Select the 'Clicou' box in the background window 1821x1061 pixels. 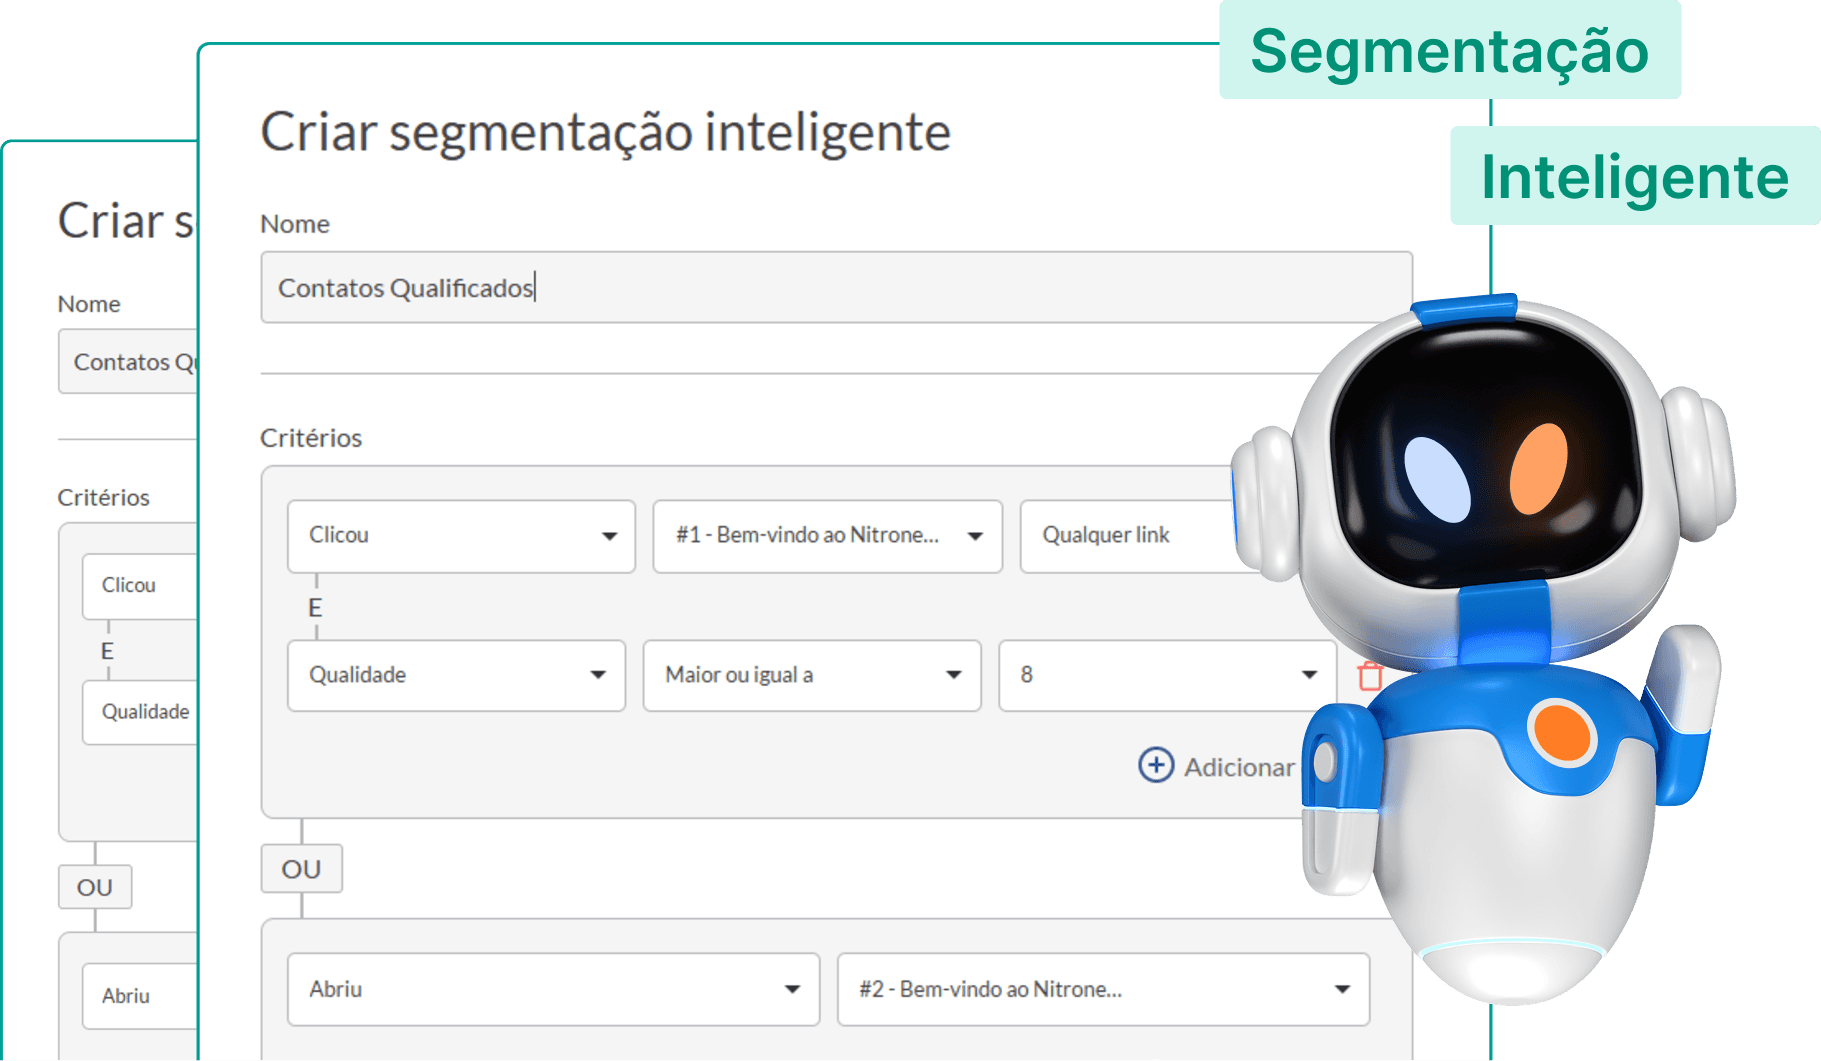(130, 585)
